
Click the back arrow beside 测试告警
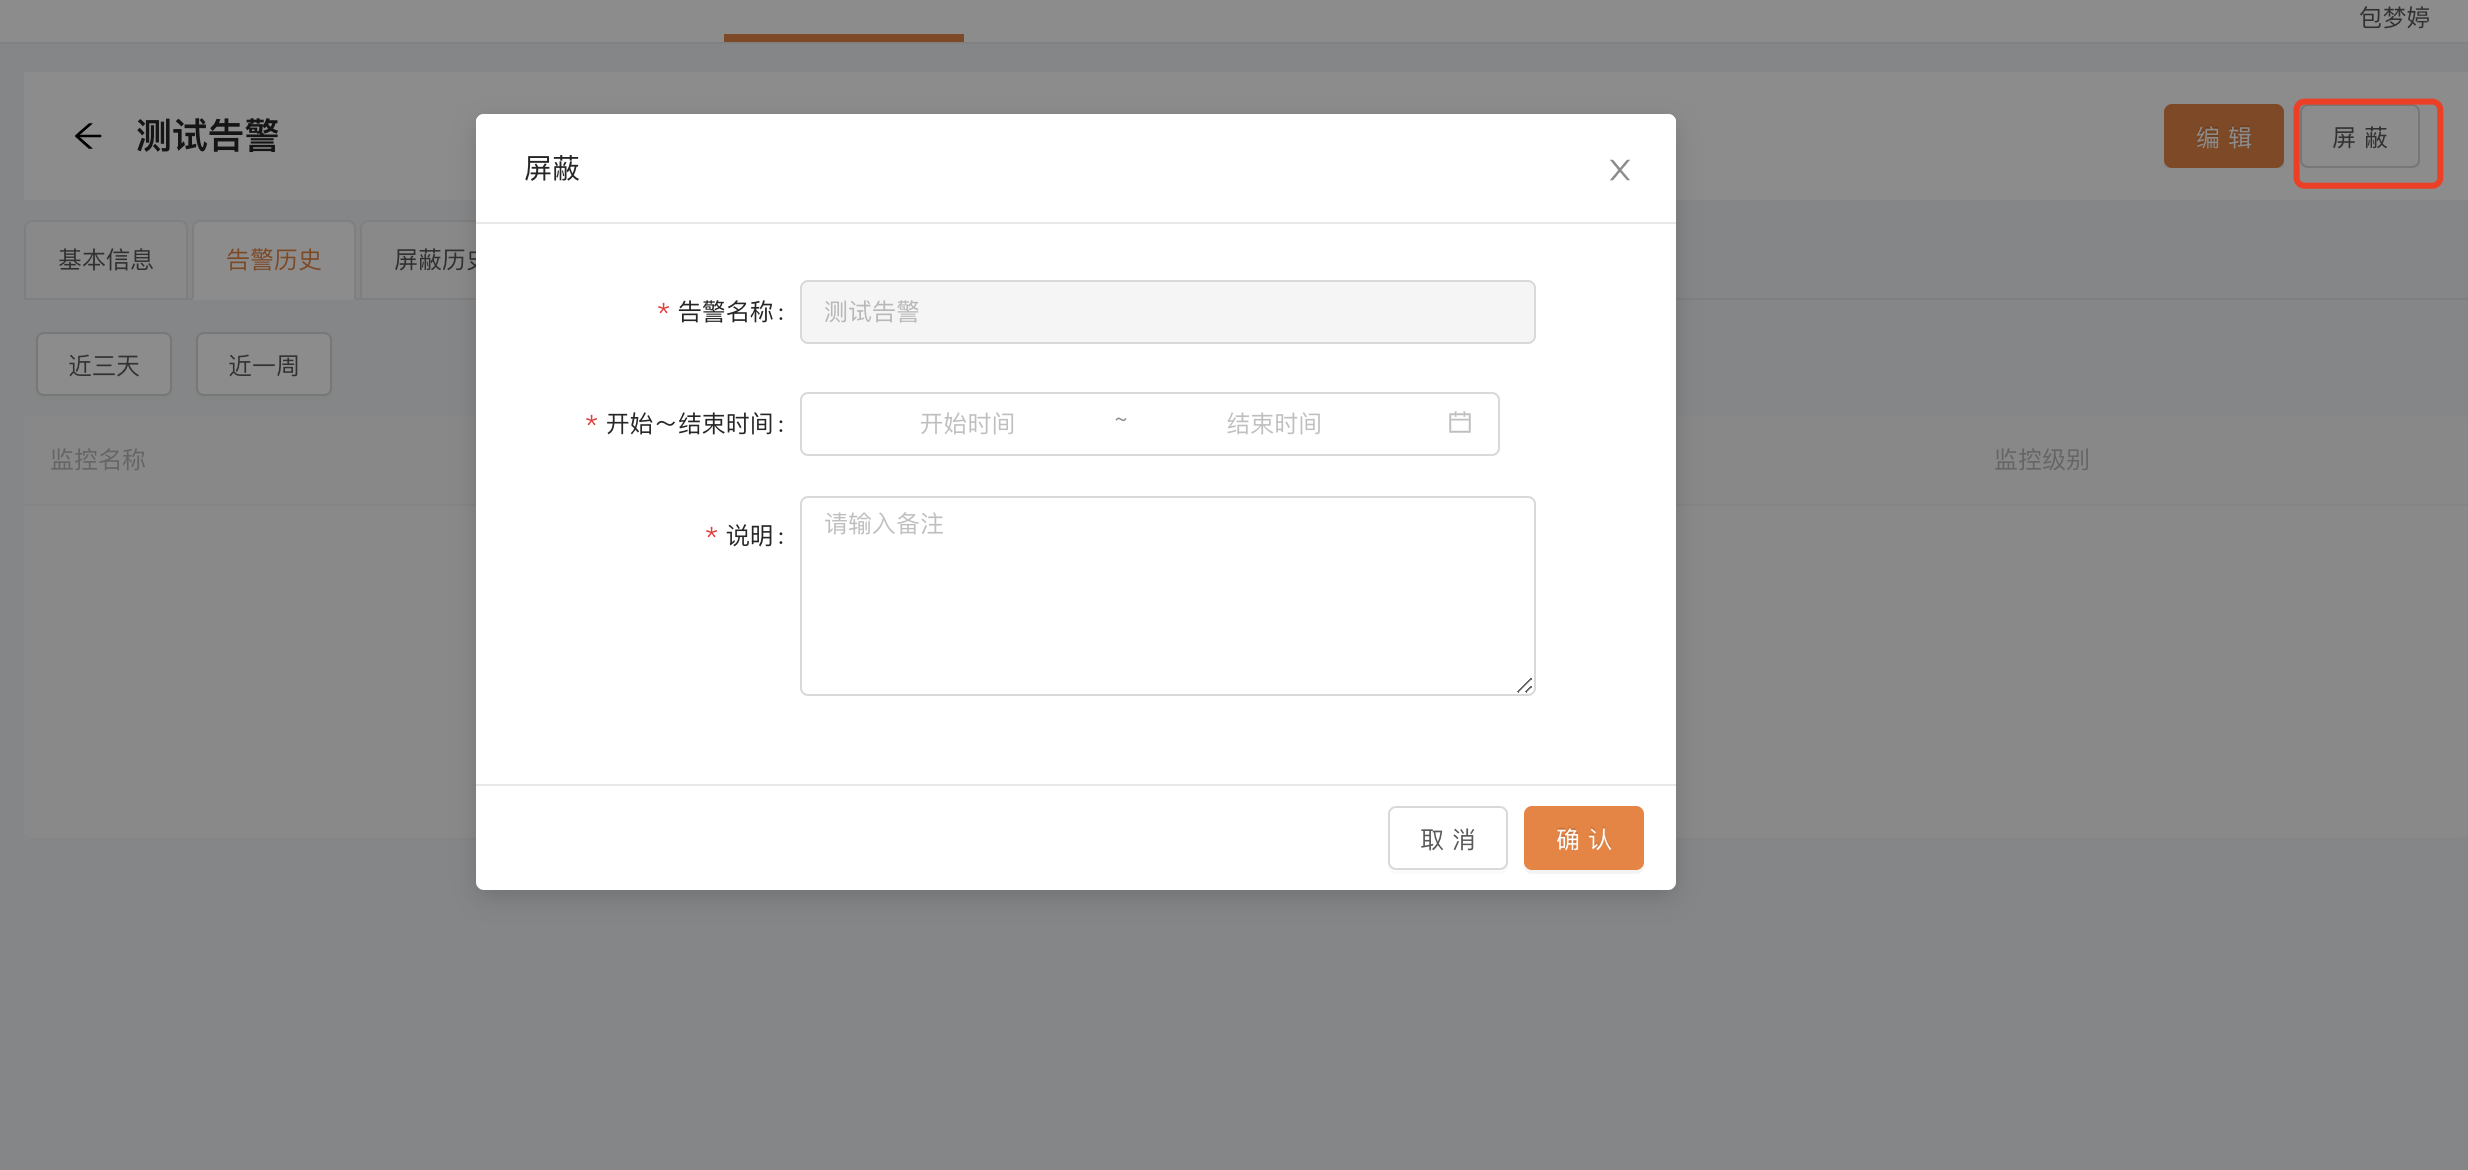tap(88, 136)
